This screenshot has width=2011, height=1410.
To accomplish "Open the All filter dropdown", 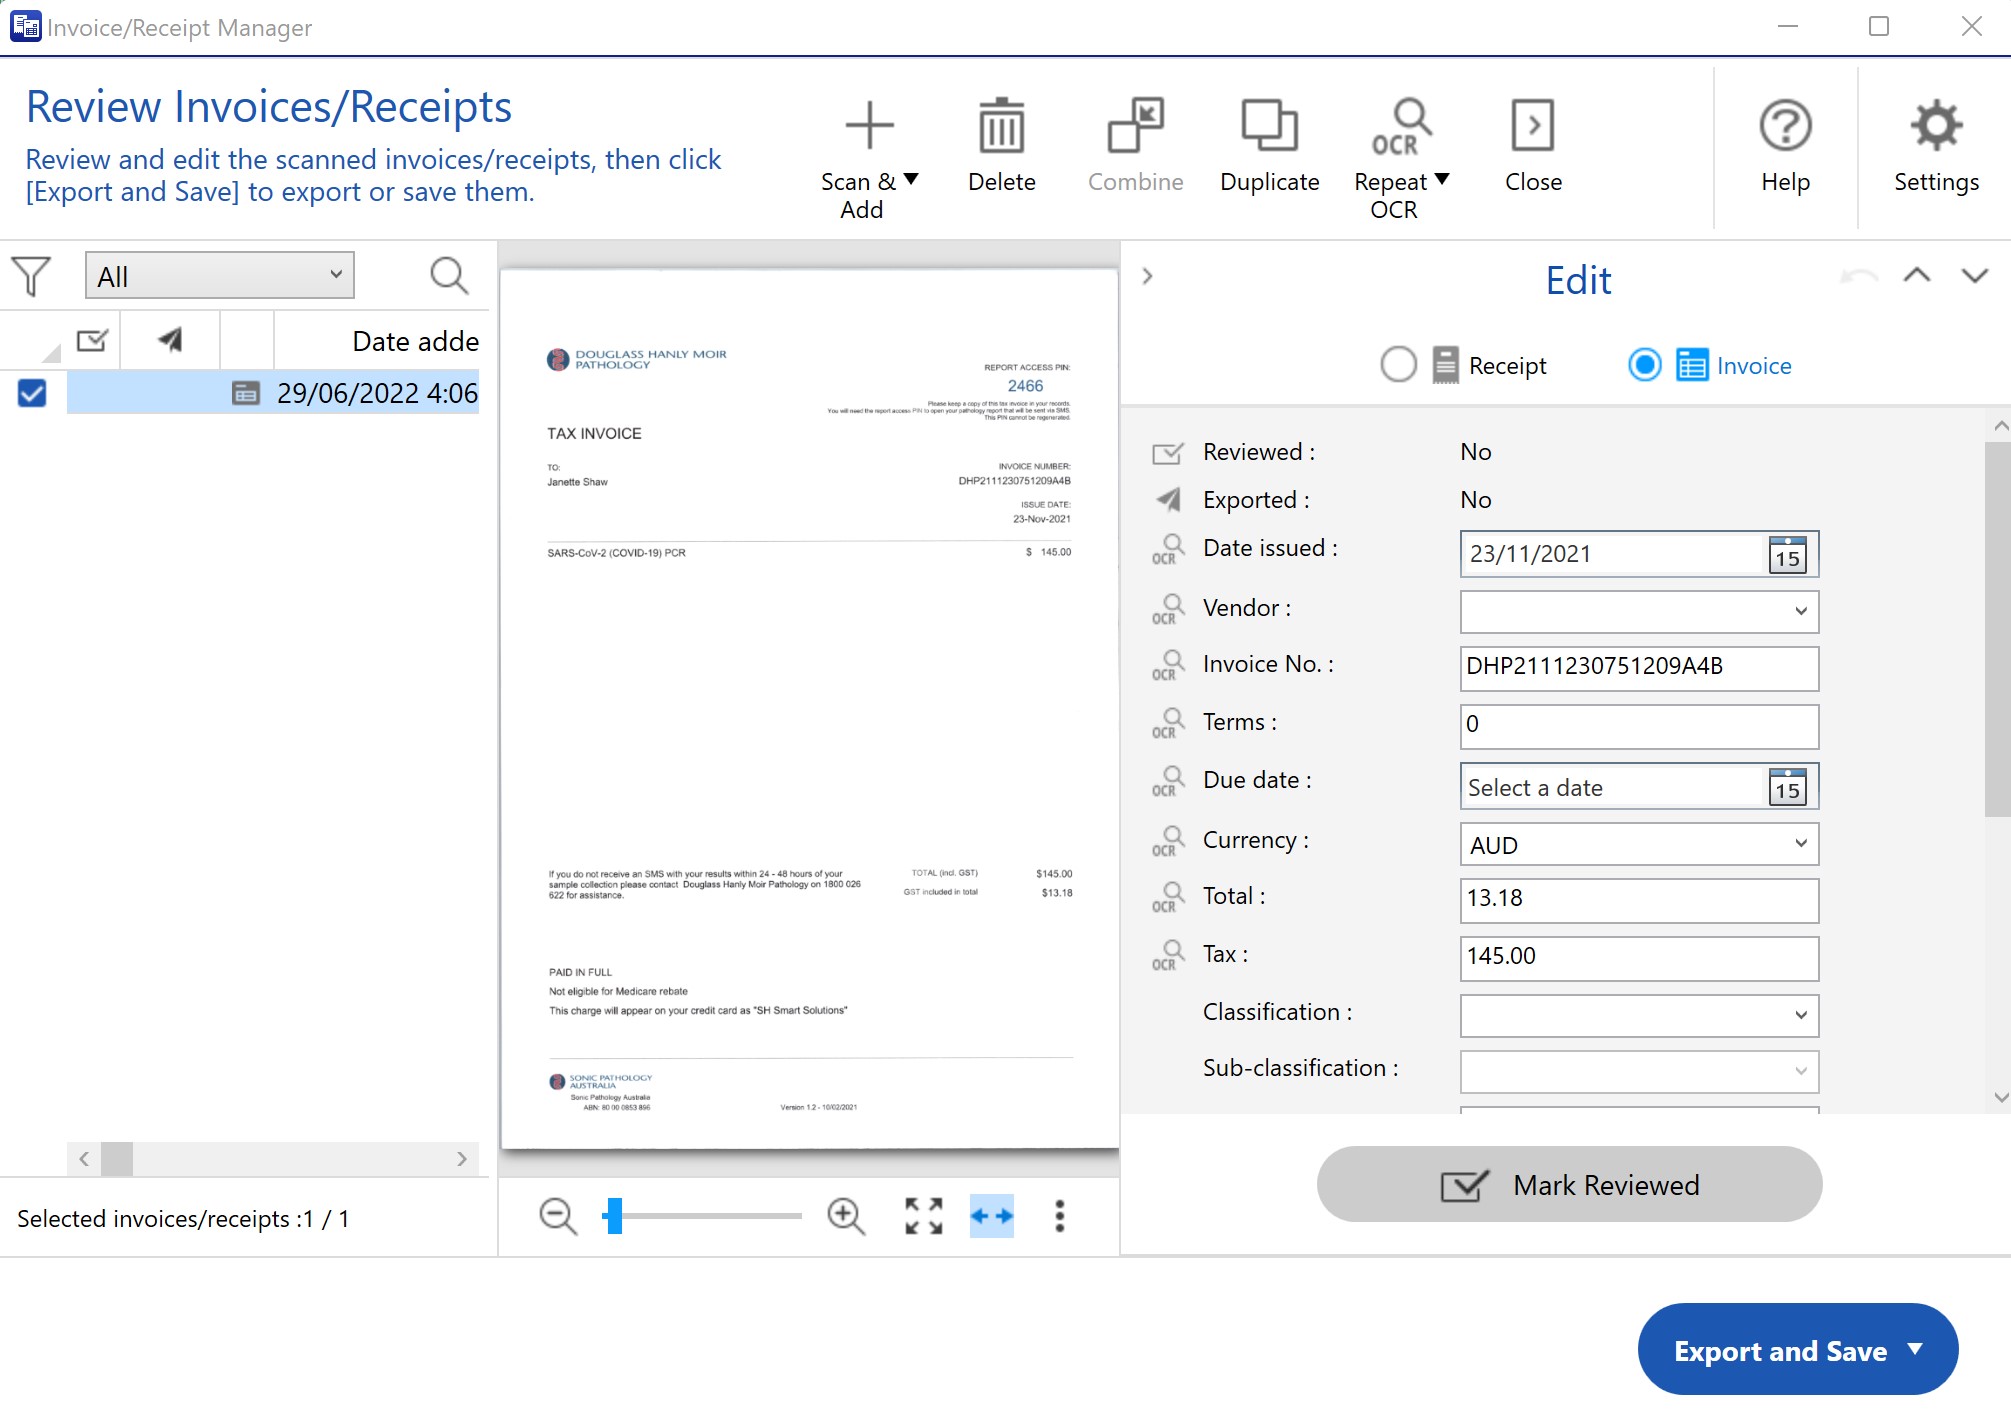I will pos(220,276).
